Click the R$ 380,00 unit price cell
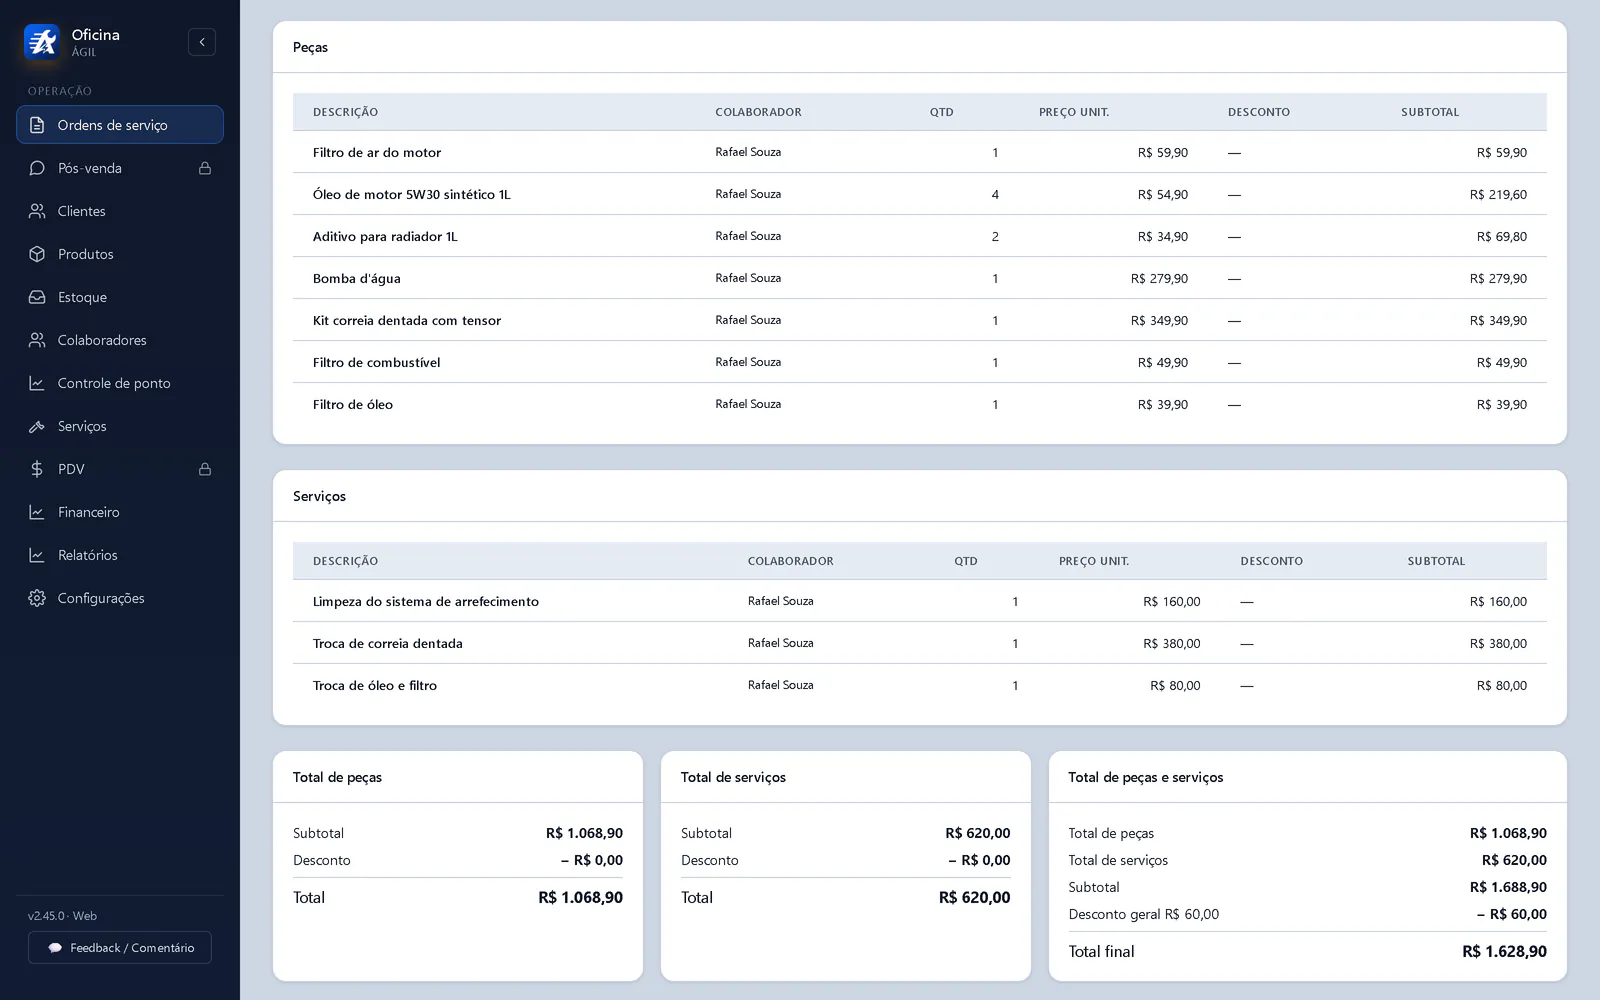This screenshot has height=1000, width=1600. [x=1172, y=643]
